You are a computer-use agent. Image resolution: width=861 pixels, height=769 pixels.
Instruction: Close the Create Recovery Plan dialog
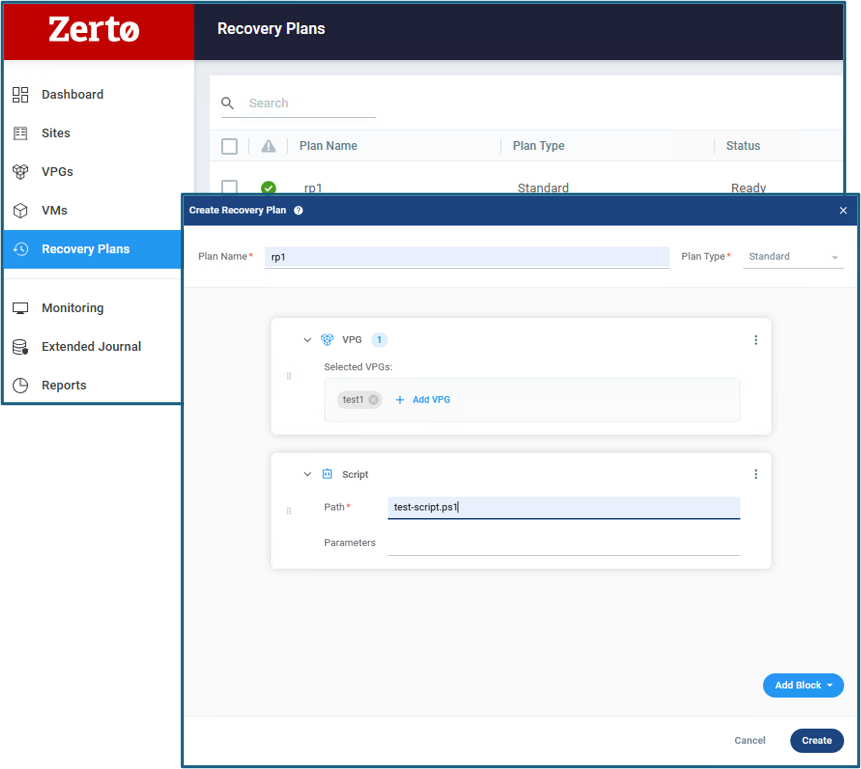[x=843, y=210]
